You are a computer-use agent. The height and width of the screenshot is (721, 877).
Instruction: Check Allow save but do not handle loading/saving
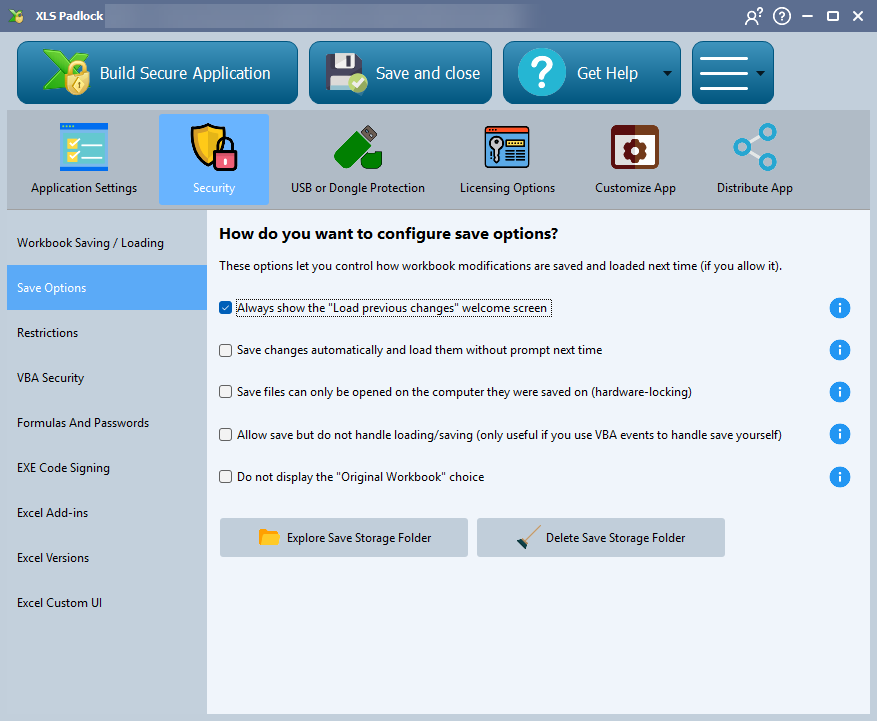coord(226,435)
